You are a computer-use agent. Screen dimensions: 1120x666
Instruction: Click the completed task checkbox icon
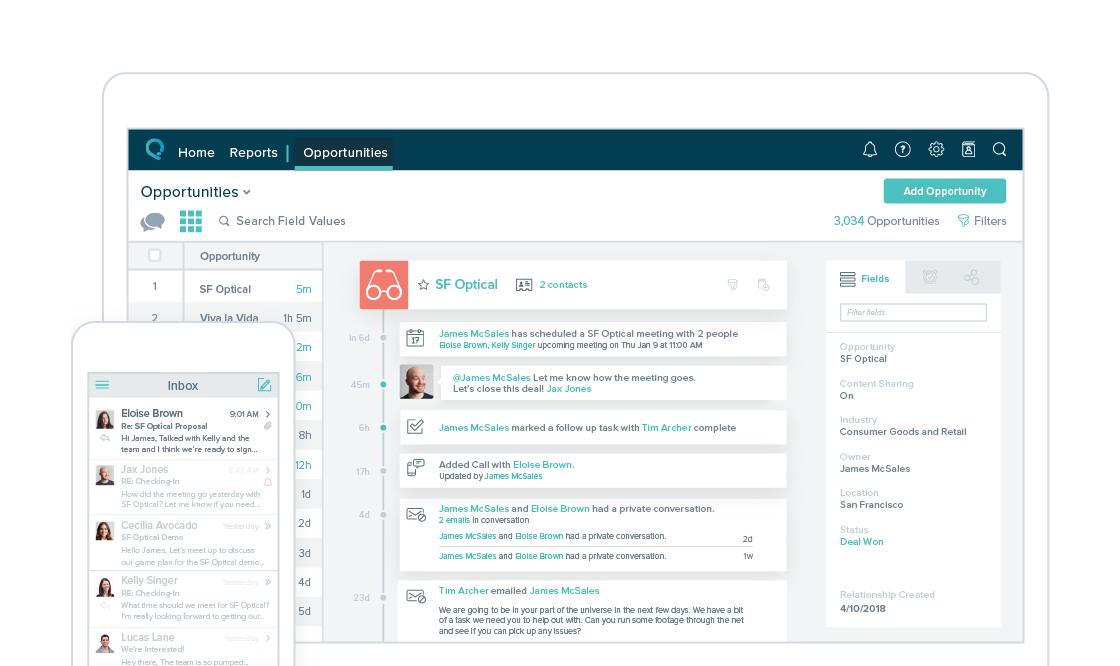point(415,427)
